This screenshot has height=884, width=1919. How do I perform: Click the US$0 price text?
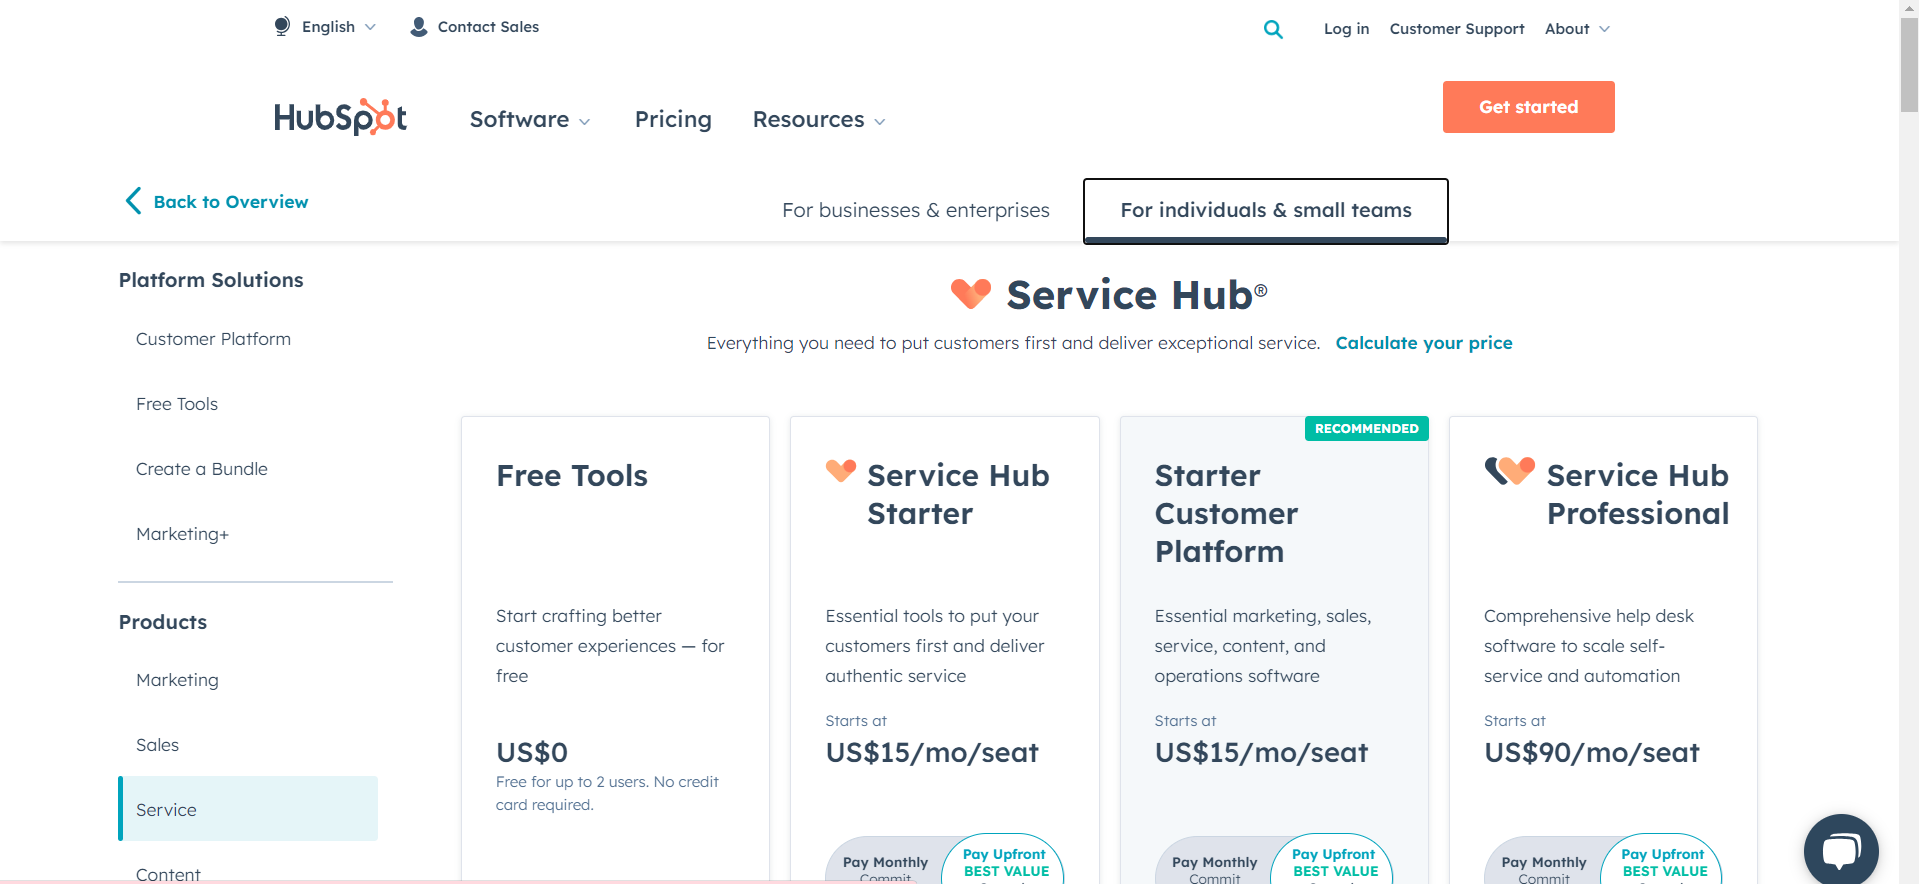click(532, 752)
